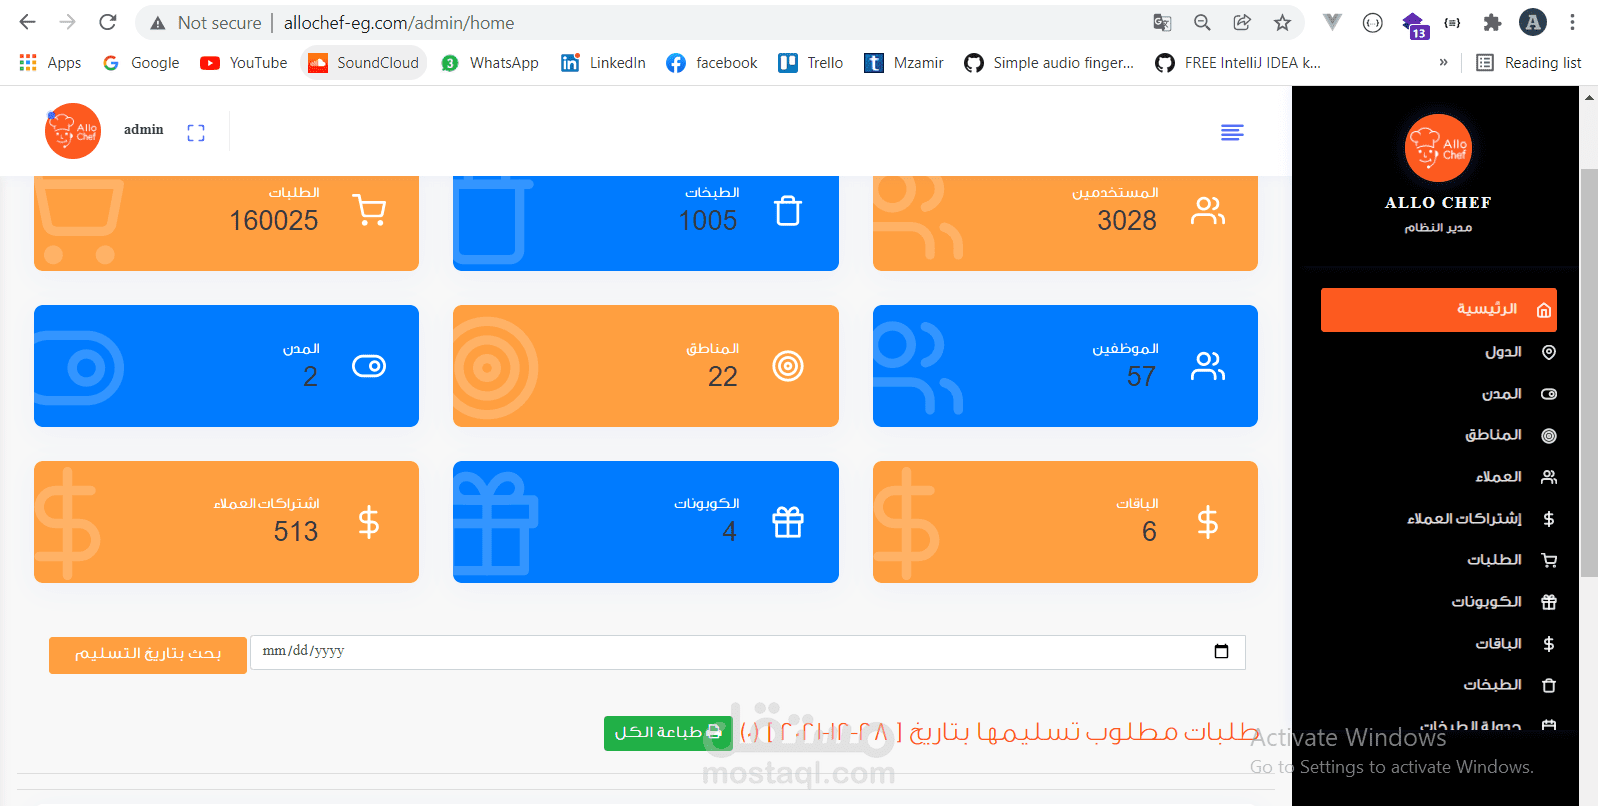Click toggle icon on cities card
The height and width of the screenshot is (806, 1598).
369,366
